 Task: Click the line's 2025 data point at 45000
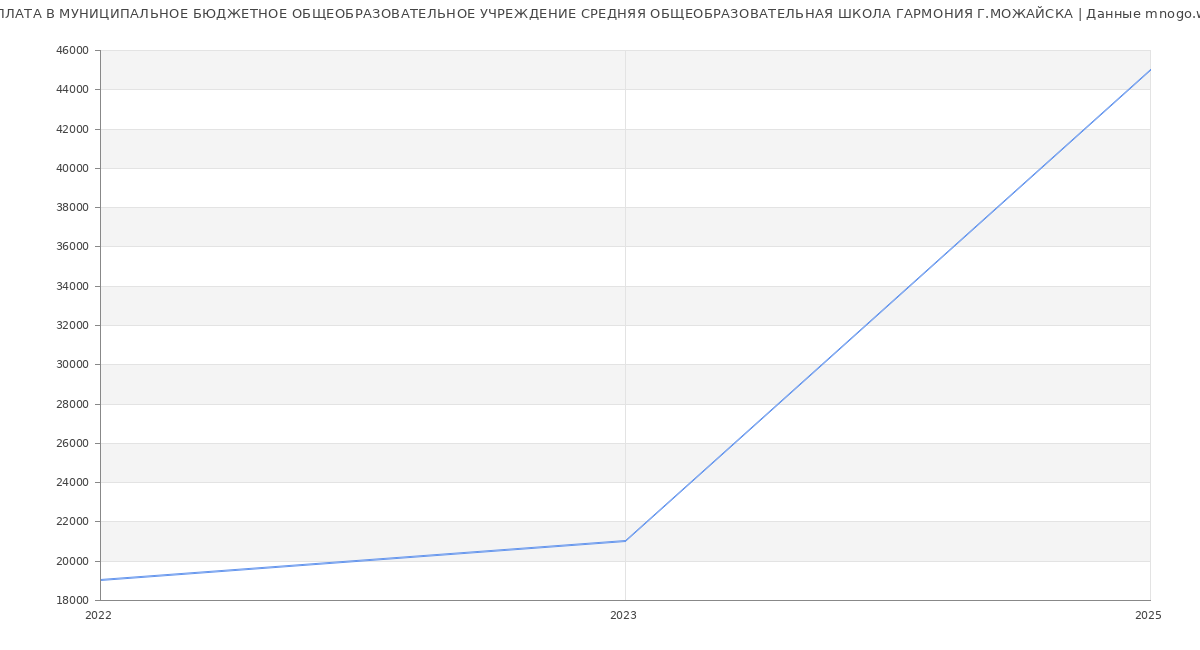1150,70
